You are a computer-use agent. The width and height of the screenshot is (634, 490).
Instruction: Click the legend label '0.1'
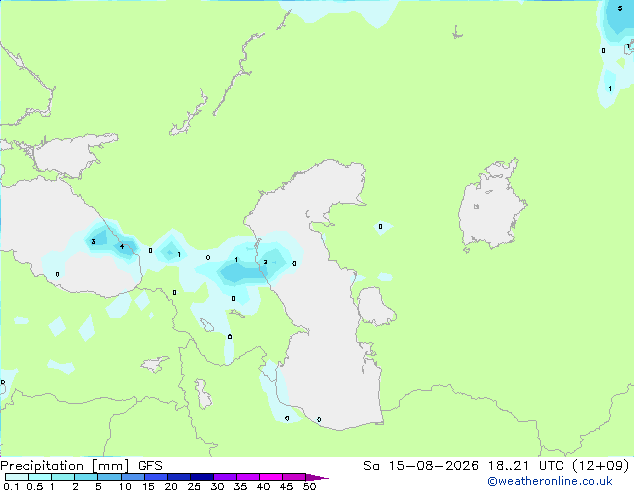(11, 486)
